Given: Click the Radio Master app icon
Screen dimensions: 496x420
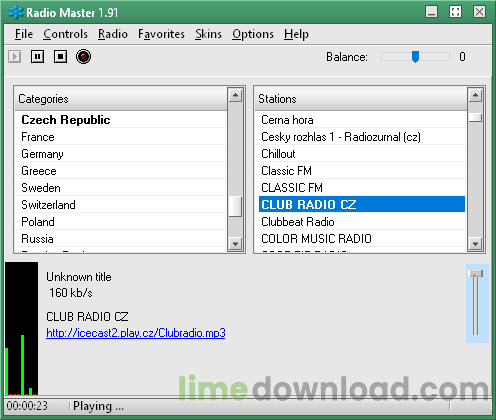Looking at the screenshot, I should pyautogui.click(x=15, y=12).
